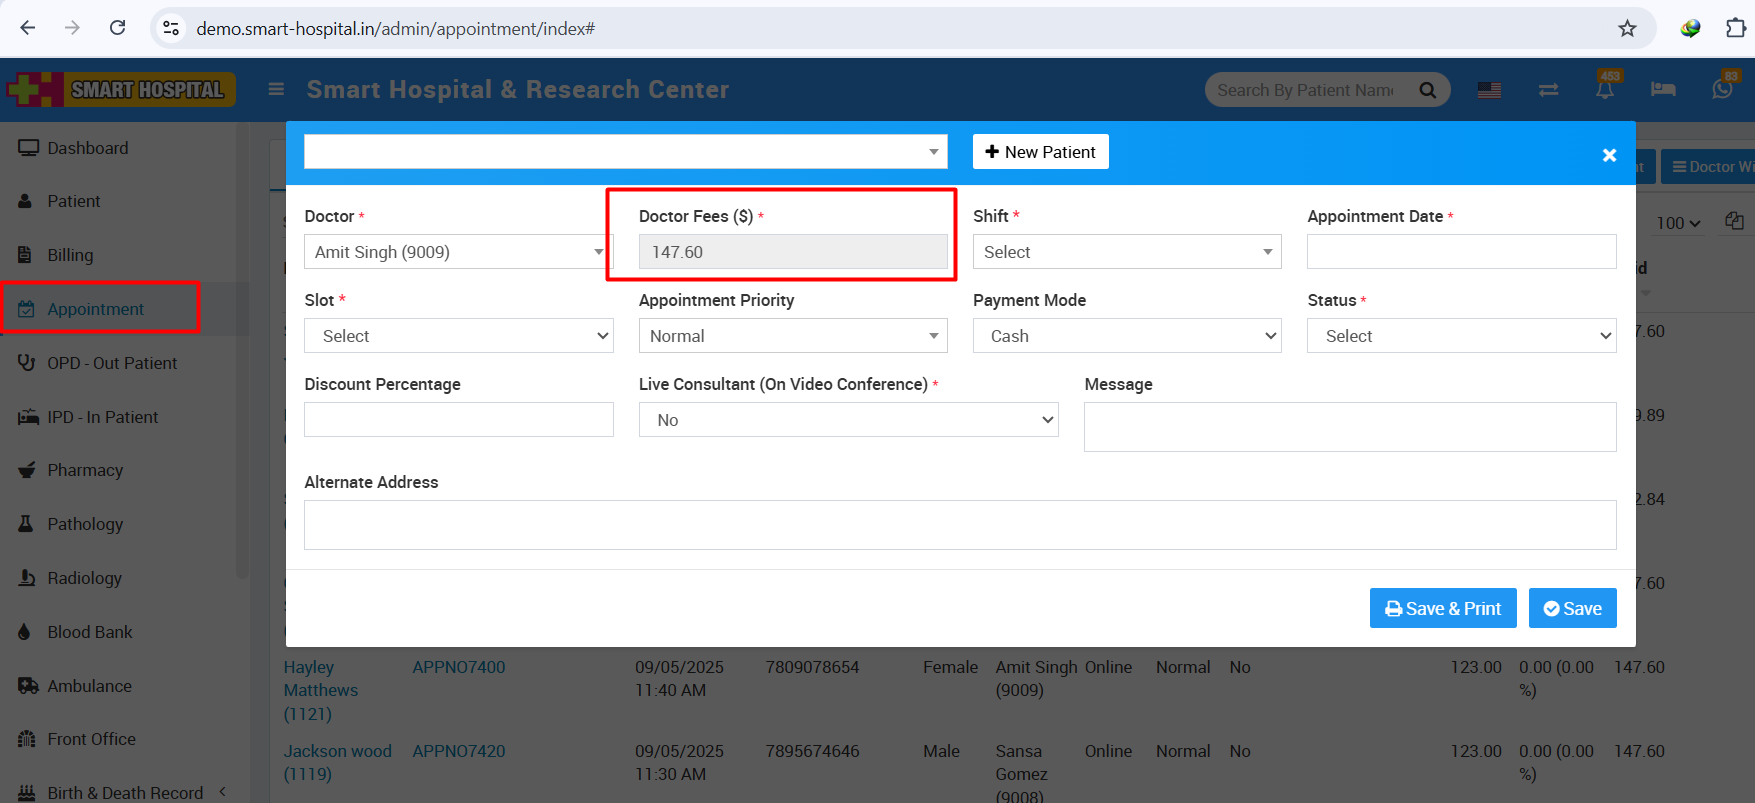1755x803 pixels.
Task: Click the Appointment Date field
Action: click(1461, 252)
